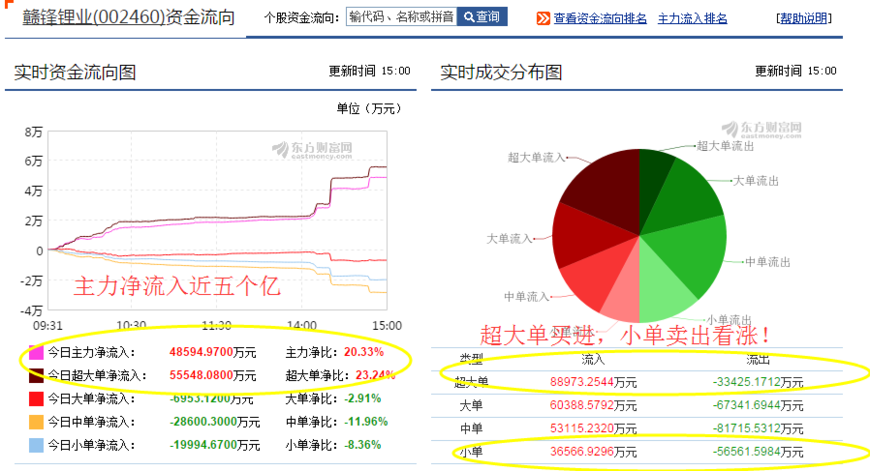Click the -56561.5984万元 outflow table cell
Viewport: 870px width, 471px height.
(x=758, y=452)
